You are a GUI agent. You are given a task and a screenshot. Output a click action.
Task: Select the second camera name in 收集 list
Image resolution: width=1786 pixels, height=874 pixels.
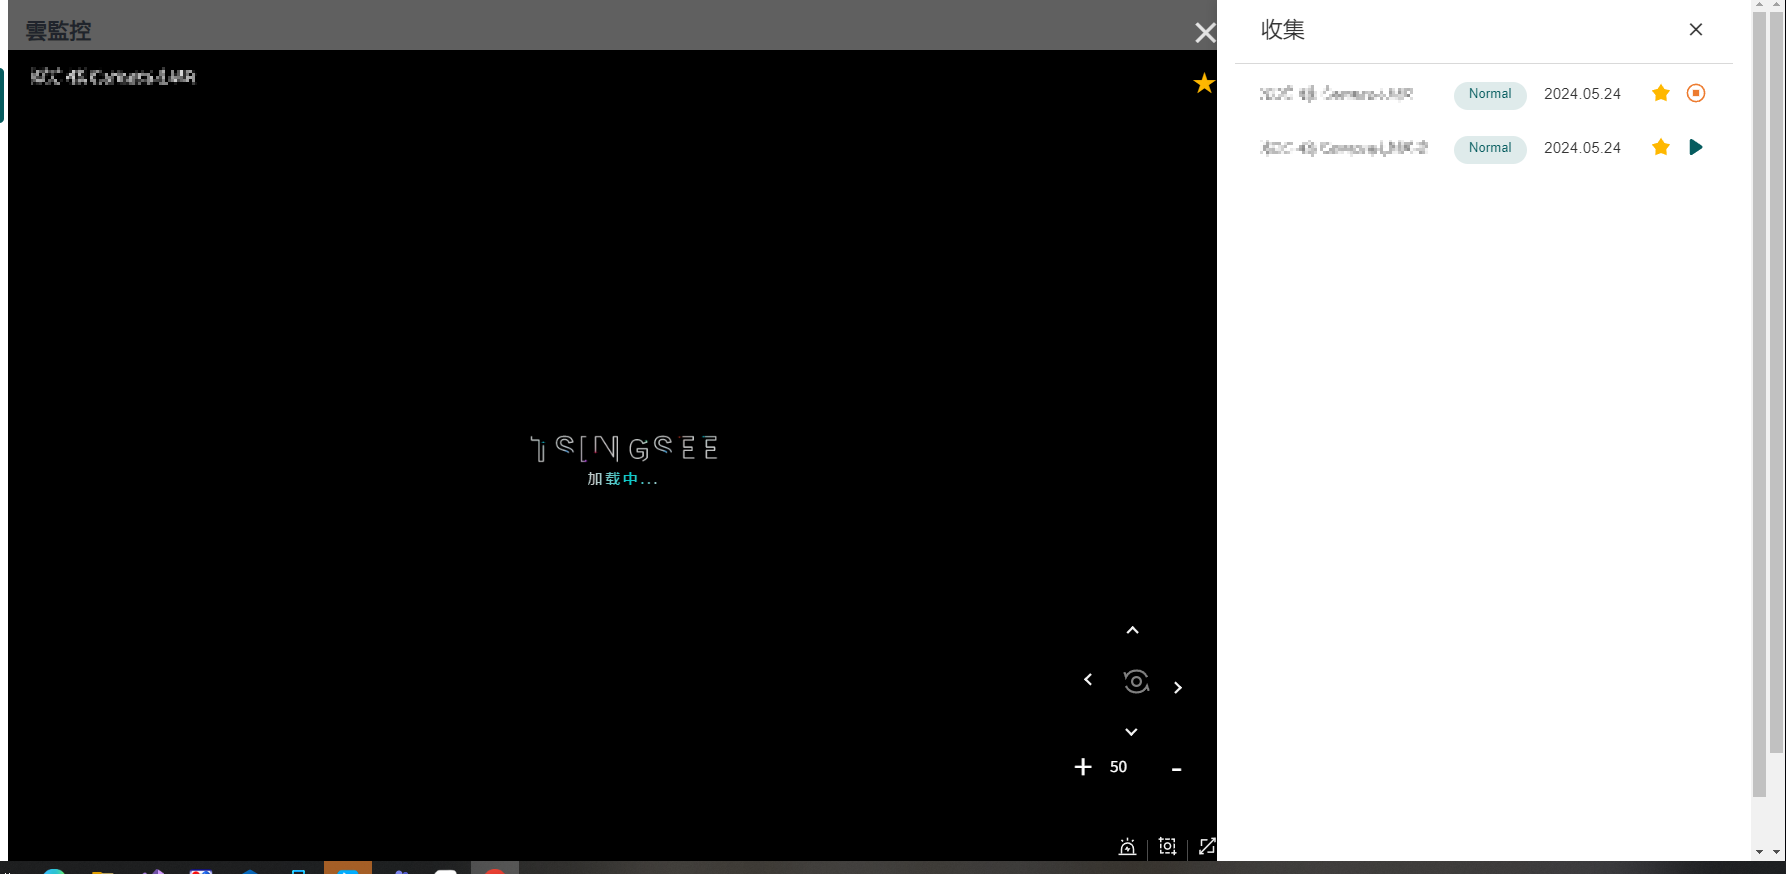tap(1343, 148)
